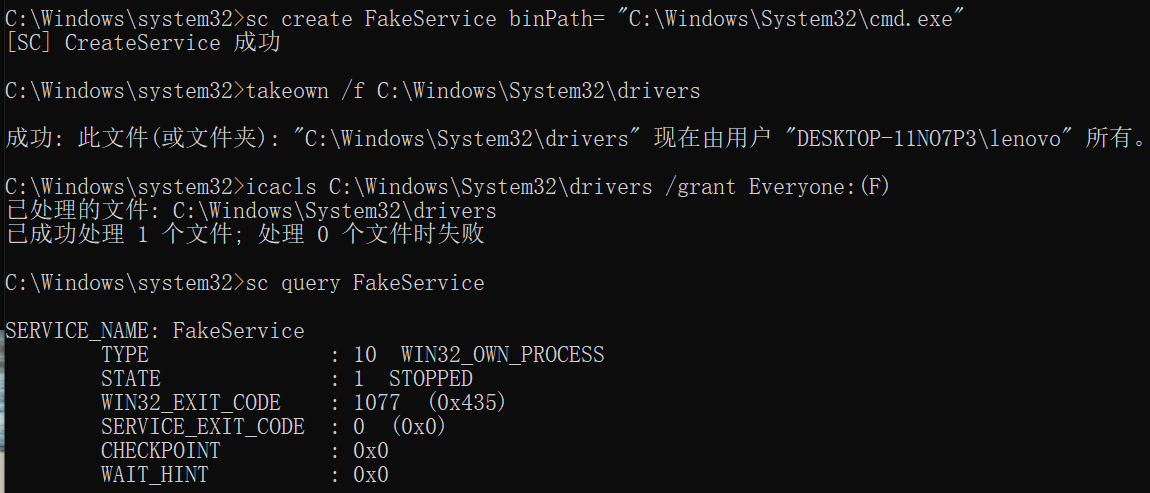Viewport: 1150px width, 493px height.
Task: Click the 'WAIT_HINT' field label
Action: [155, 475]
